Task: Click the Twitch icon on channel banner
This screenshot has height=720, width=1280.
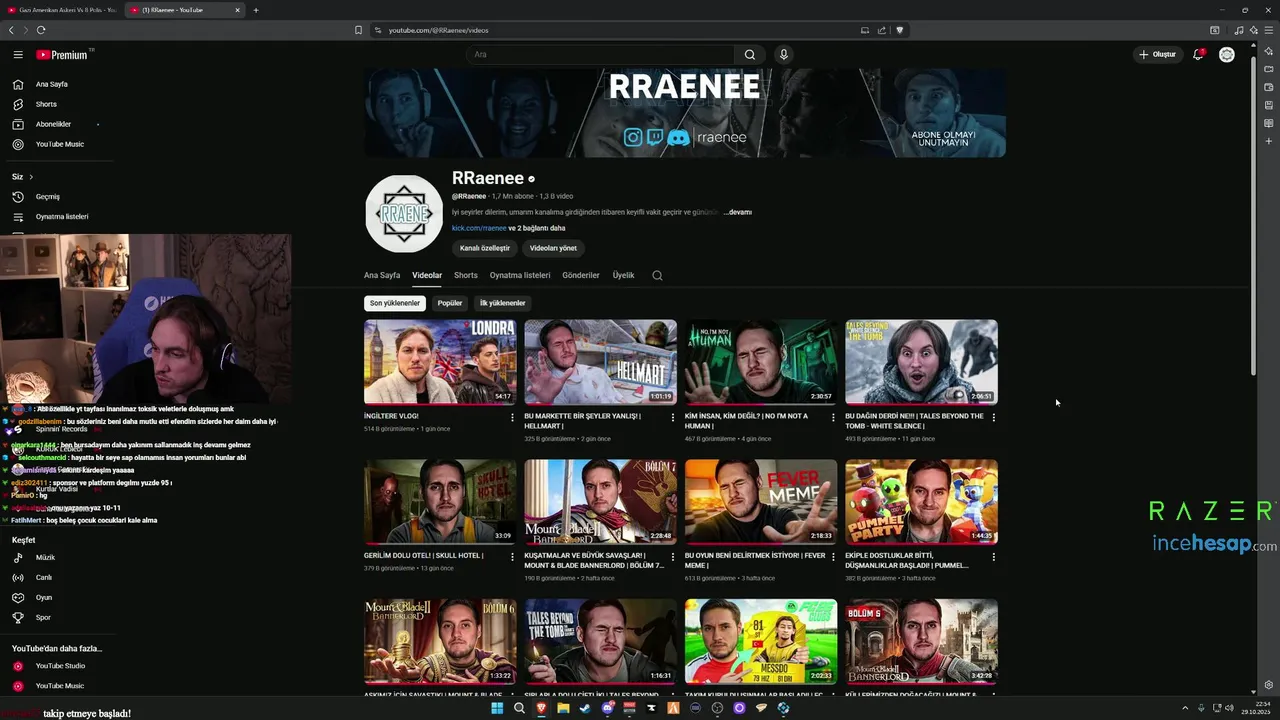Action: (655, 138)
